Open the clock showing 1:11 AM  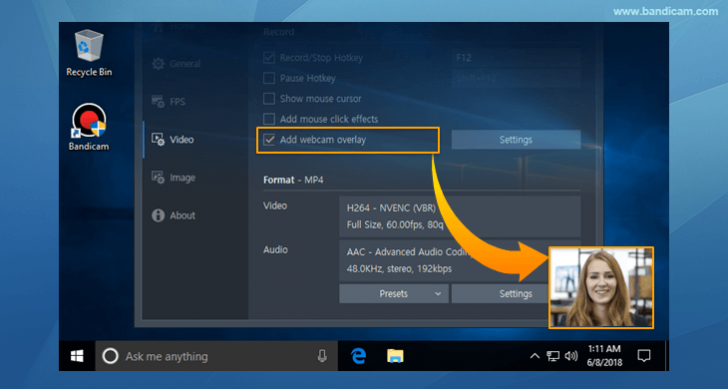pos(604,356)
